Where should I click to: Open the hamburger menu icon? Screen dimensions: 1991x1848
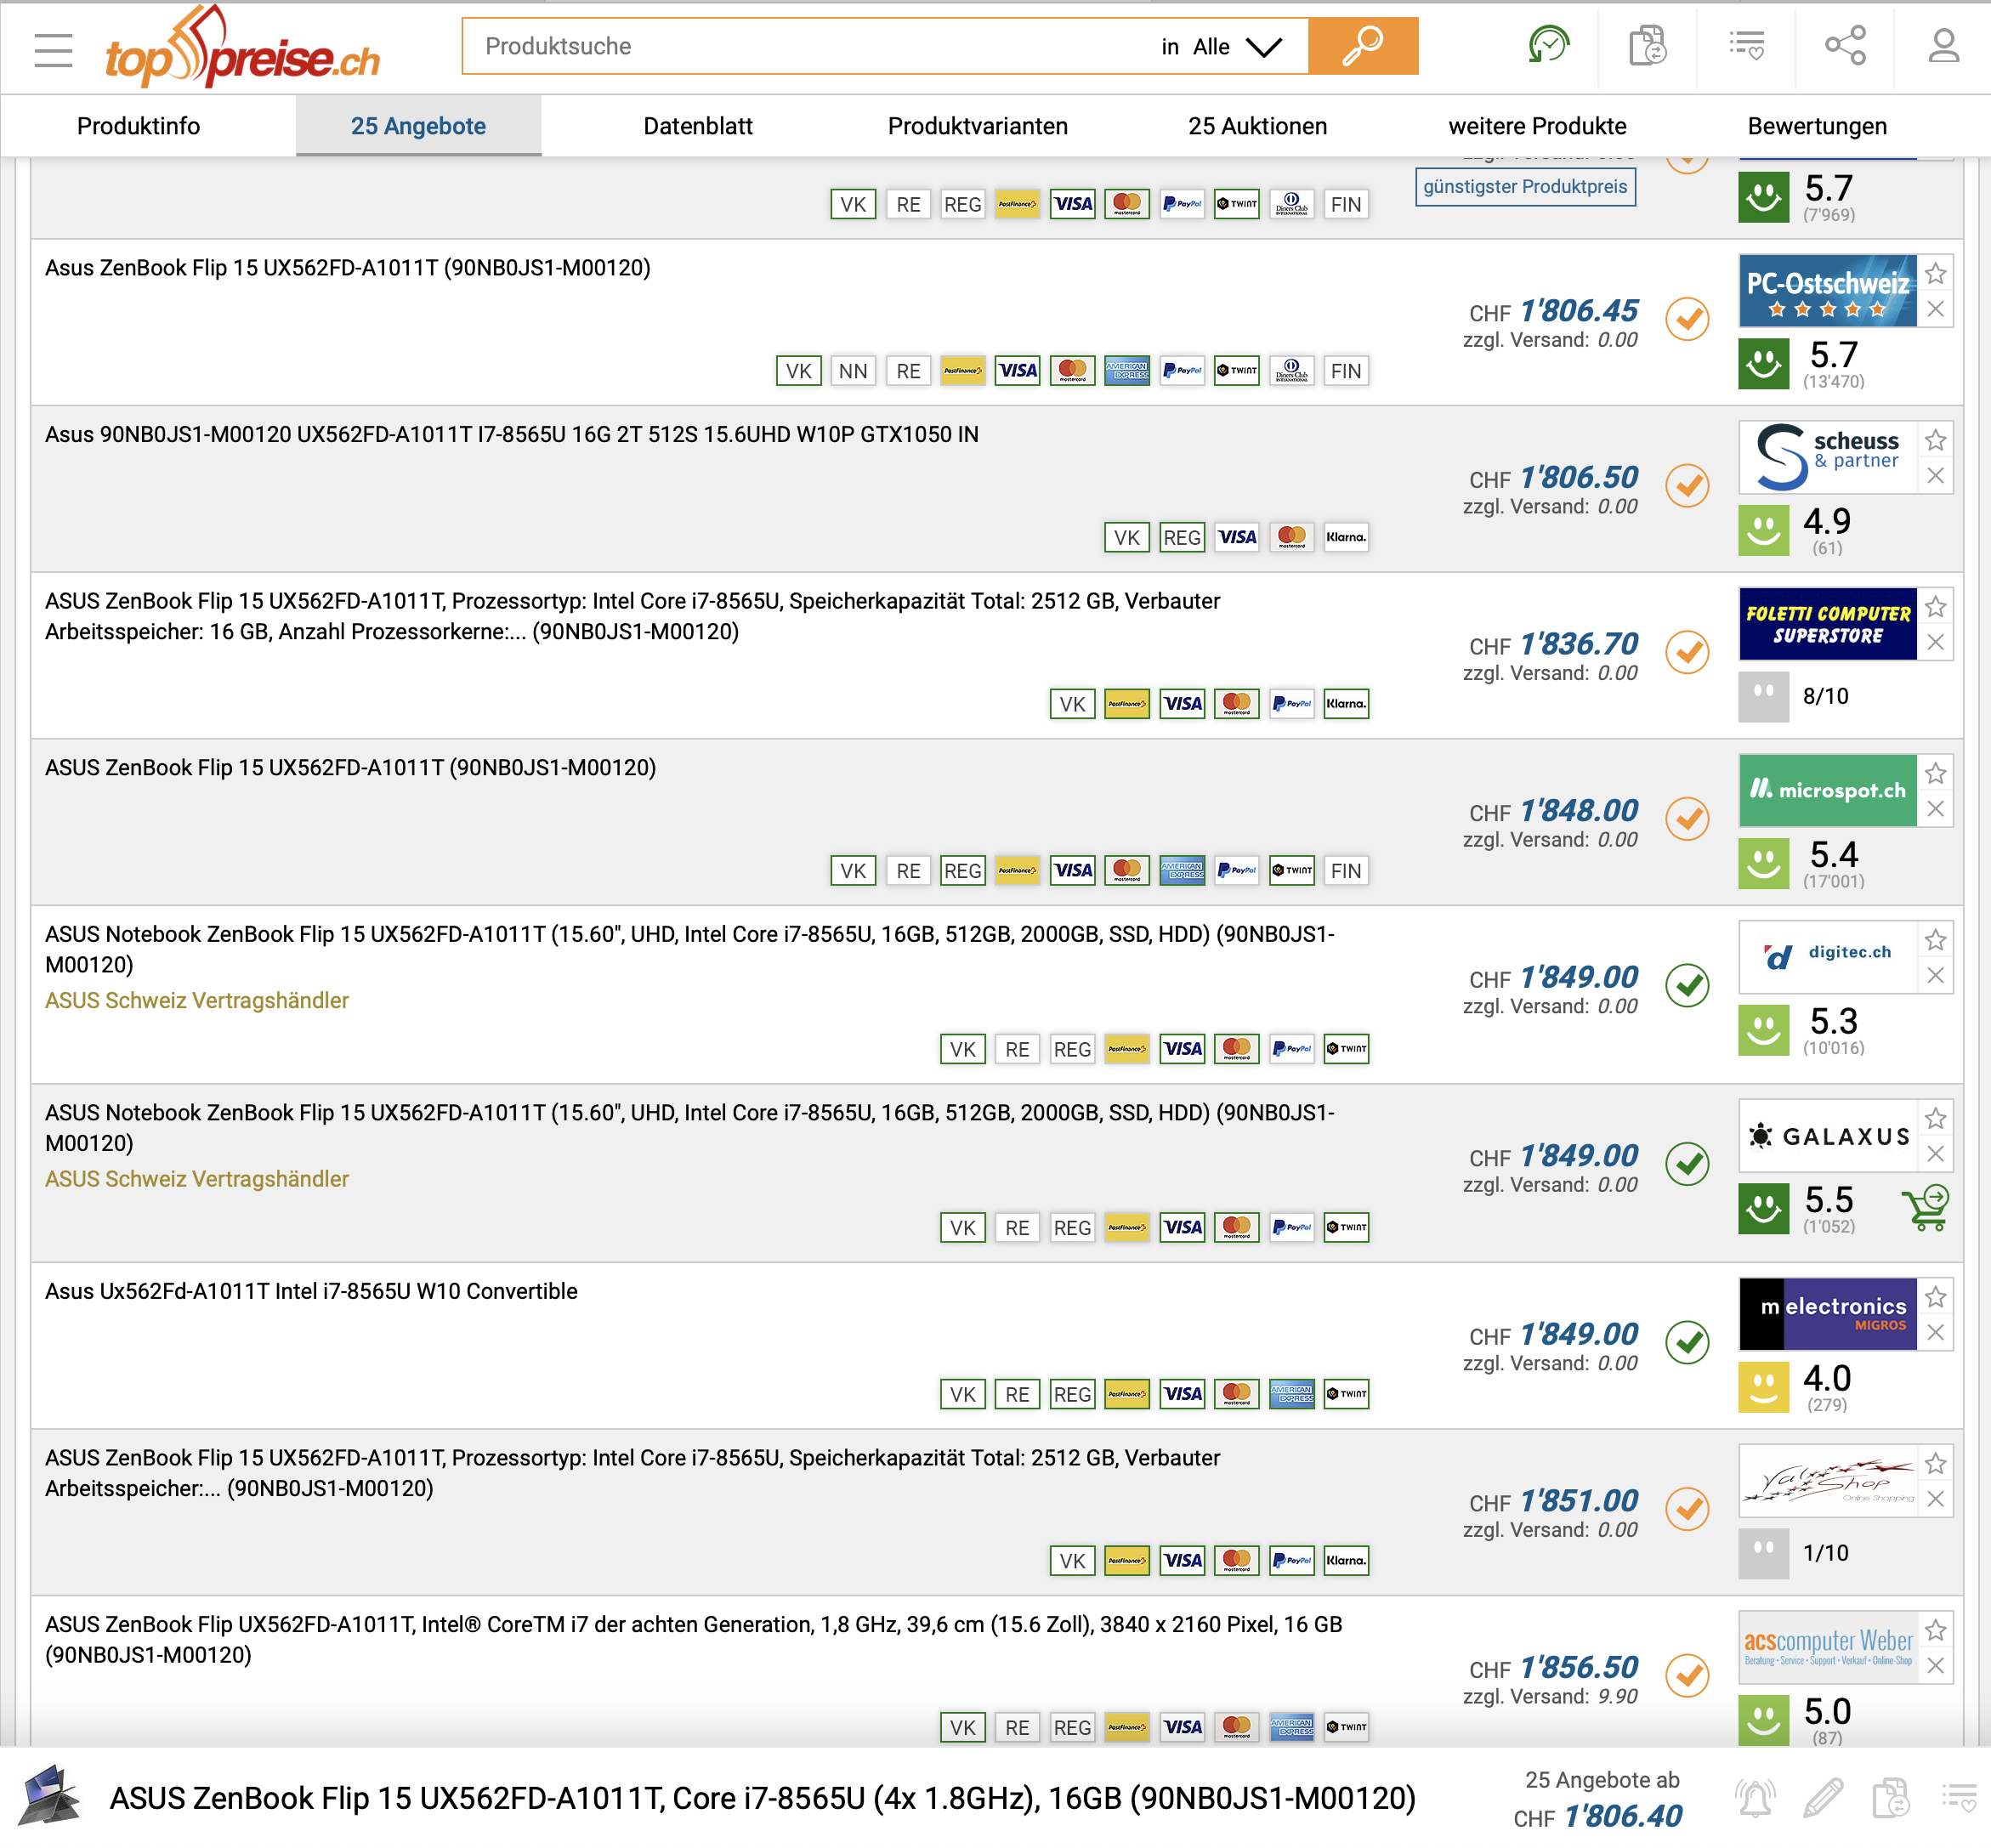pos(53,49)
